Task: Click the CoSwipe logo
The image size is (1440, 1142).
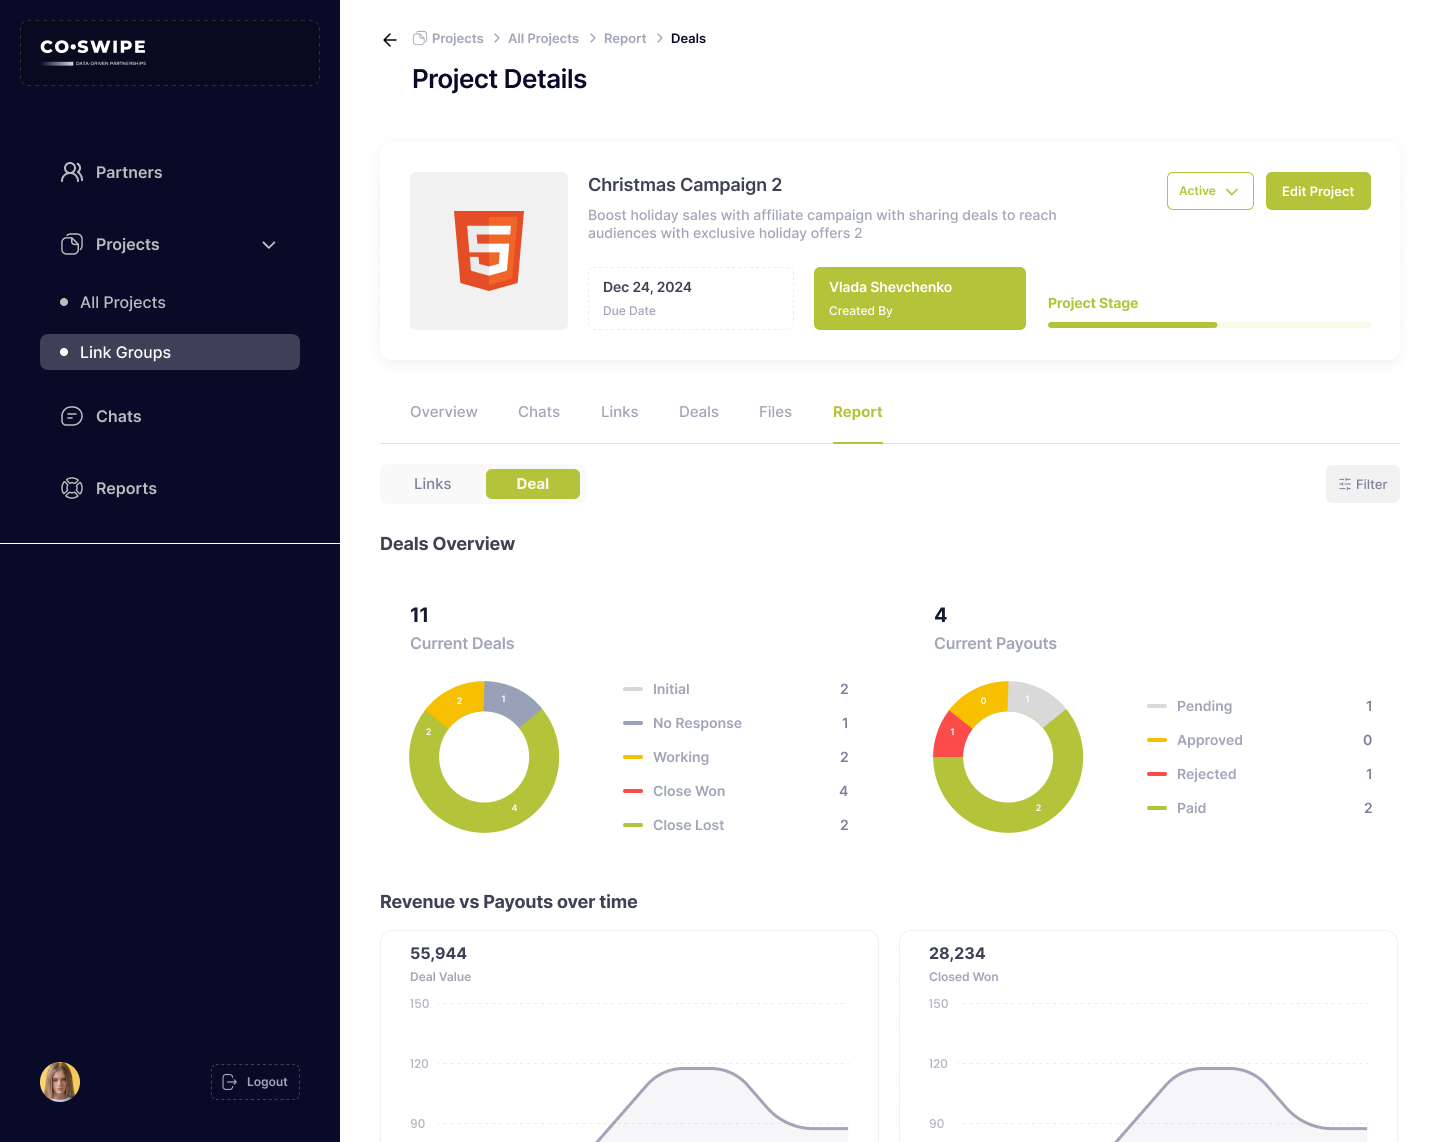Action: tap(94, 51)
